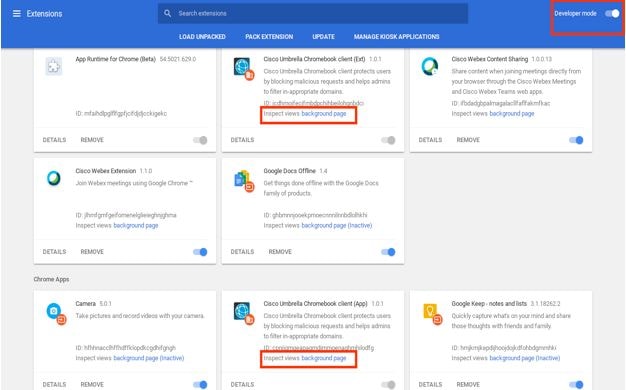Image resolution: width=626 pixels, height=390 pixels.
Task: Toggle Cisco Umbrella client (Ext) switch
Action: tap(388, 140)
